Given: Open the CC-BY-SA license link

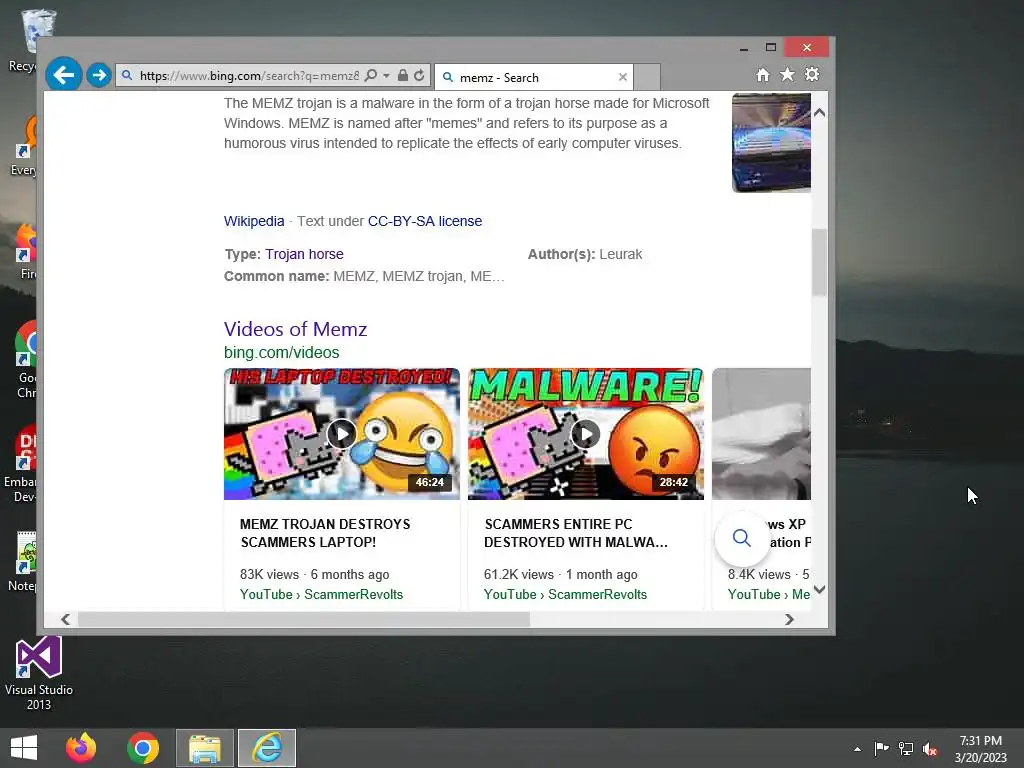Looking at the screenshot, I should pyautogui.click(x=424, y=221).
